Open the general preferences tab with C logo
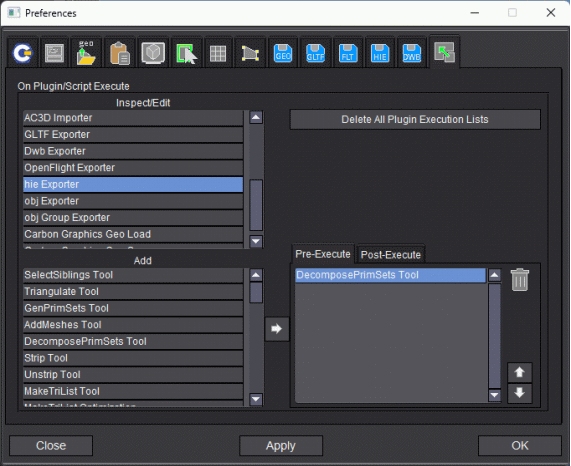The width and height of the screenshot is (571, 466). click(23, 54)
